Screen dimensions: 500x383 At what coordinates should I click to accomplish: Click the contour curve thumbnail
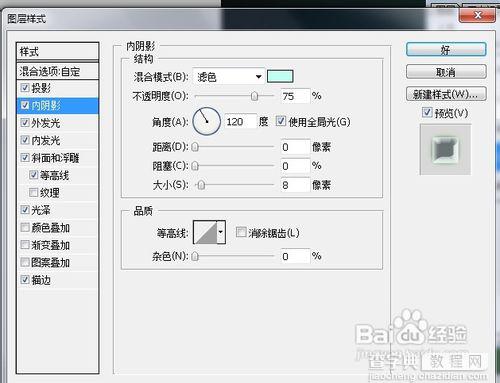[x=206, y=232]
